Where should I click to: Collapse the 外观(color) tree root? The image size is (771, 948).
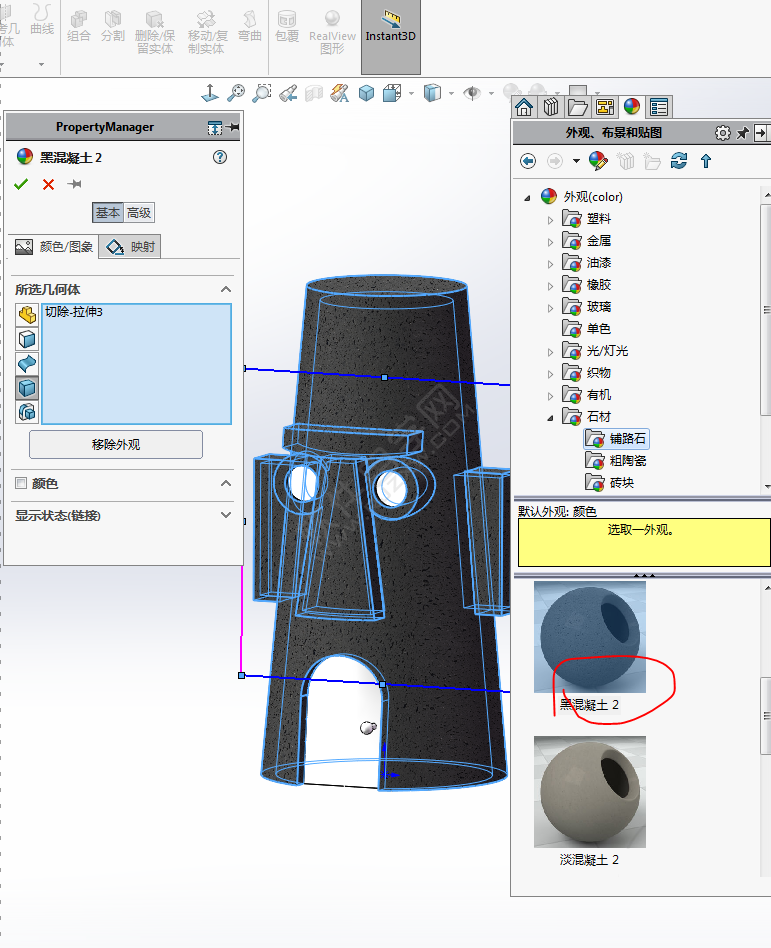[x=527, y=198]
